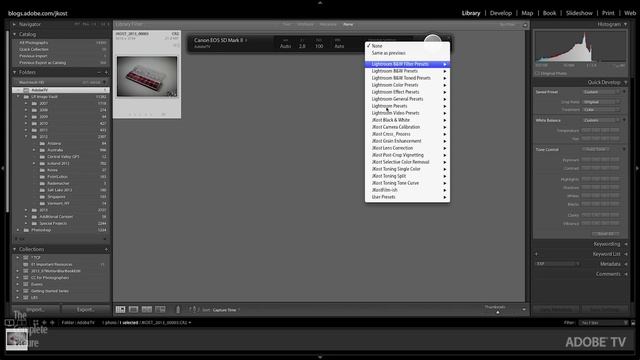Go back with filmstrip left arrow
Viewport: 640px width, 360px height.
click(44, 322)
